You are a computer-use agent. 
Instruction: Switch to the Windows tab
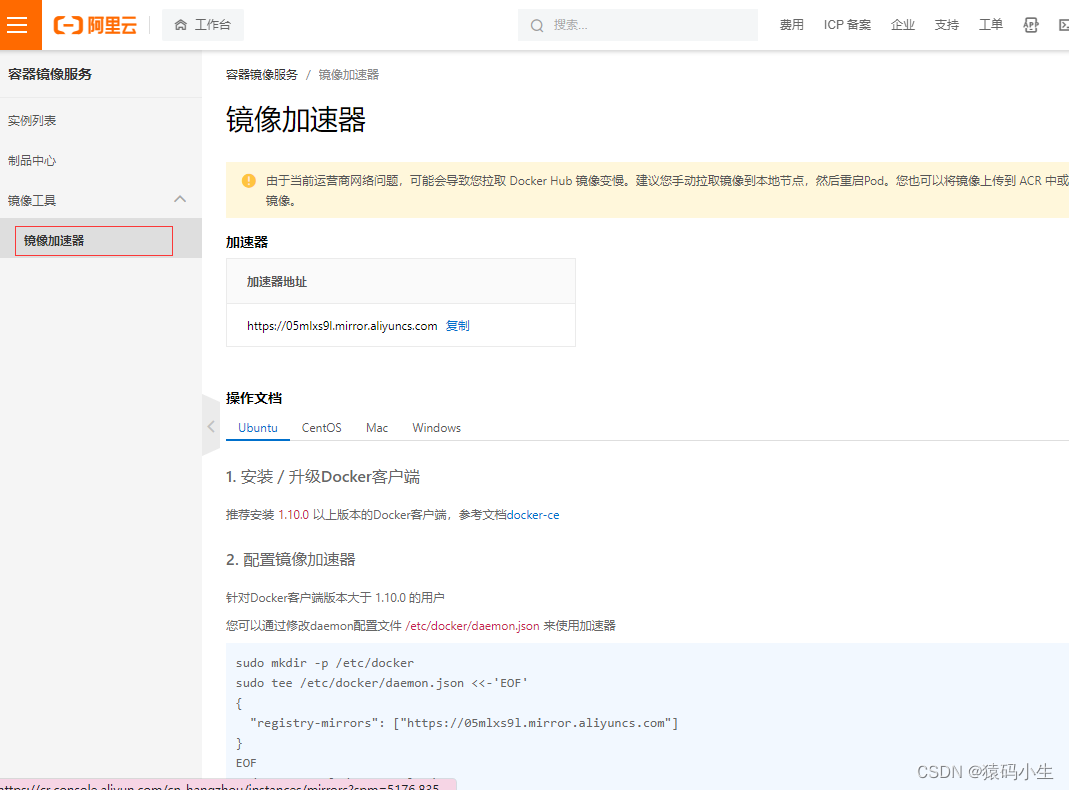click(x=436, y=427)
